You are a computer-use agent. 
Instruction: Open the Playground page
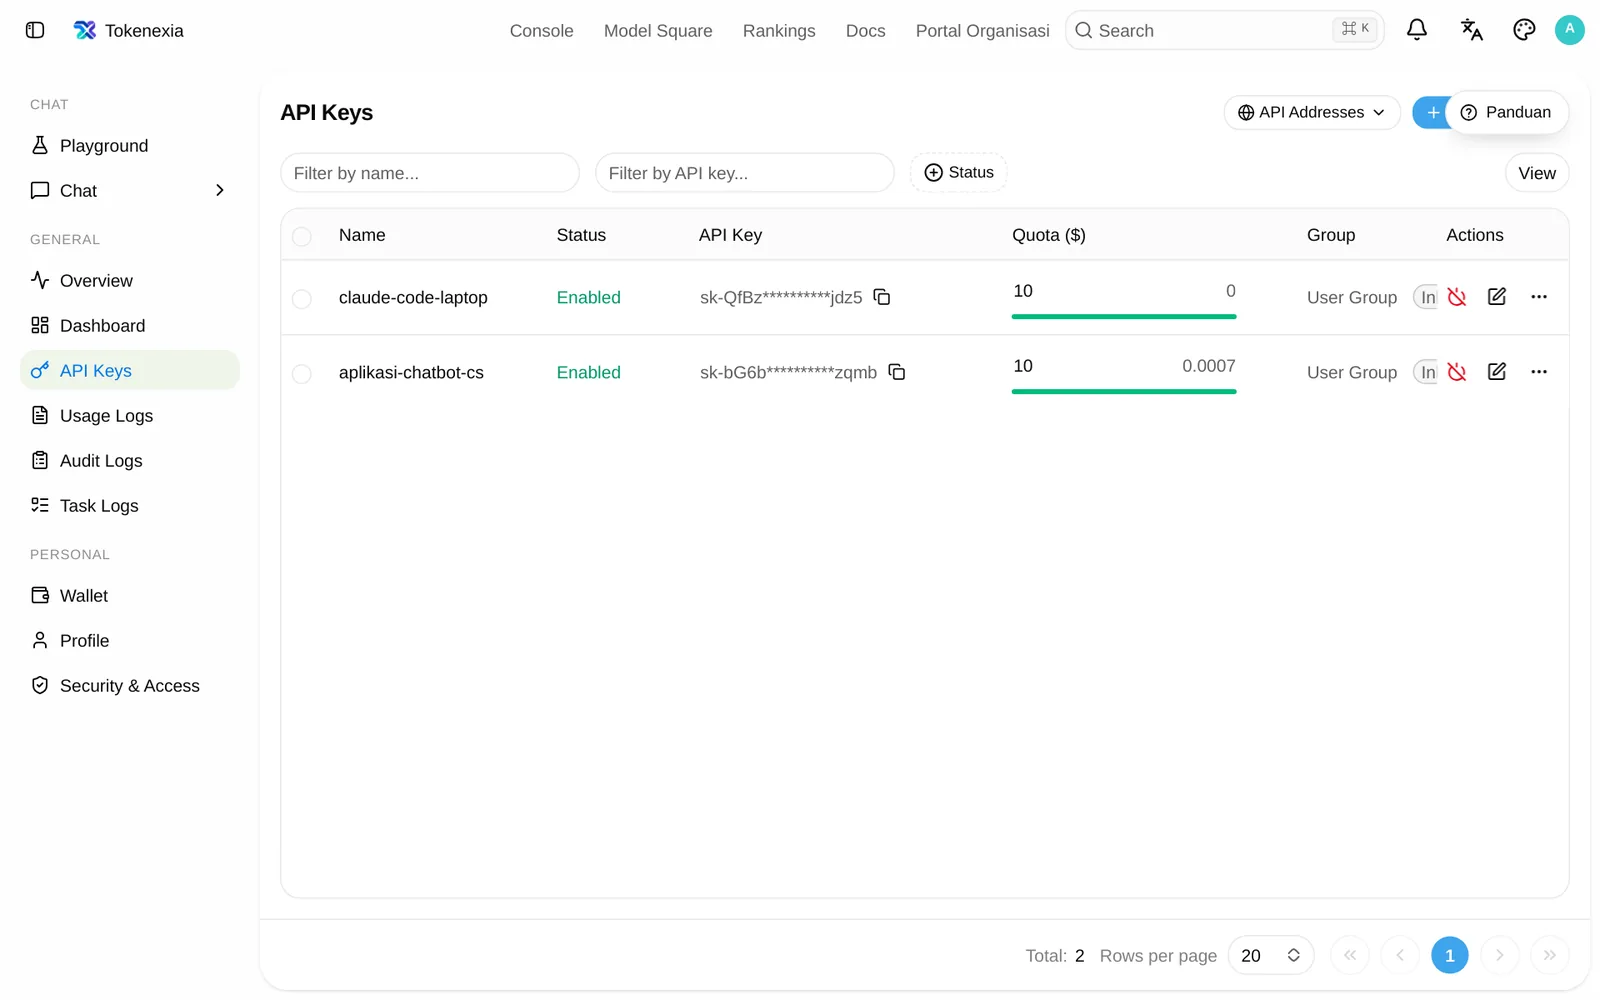[130, 145]
